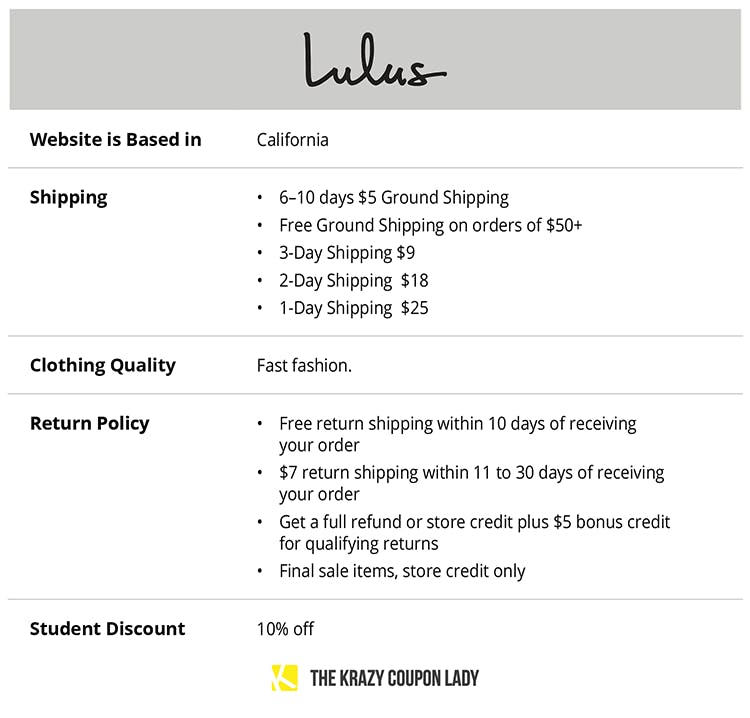This screenshot has height=718, width=750.
Task: Click the 10% off text
Action: 285,628
